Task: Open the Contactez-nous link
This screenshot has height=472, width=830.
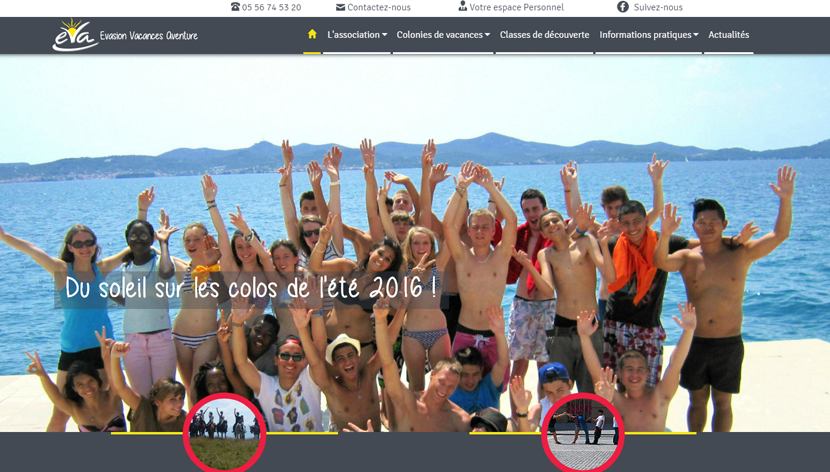Action: [379, 7]
